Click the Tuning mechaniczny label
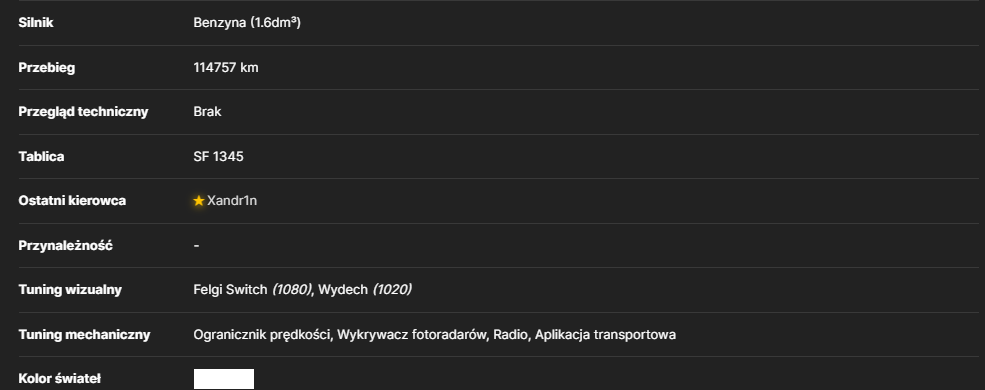Image resolution: width=985 pixels, height=390 pixels. pos(84,335)
